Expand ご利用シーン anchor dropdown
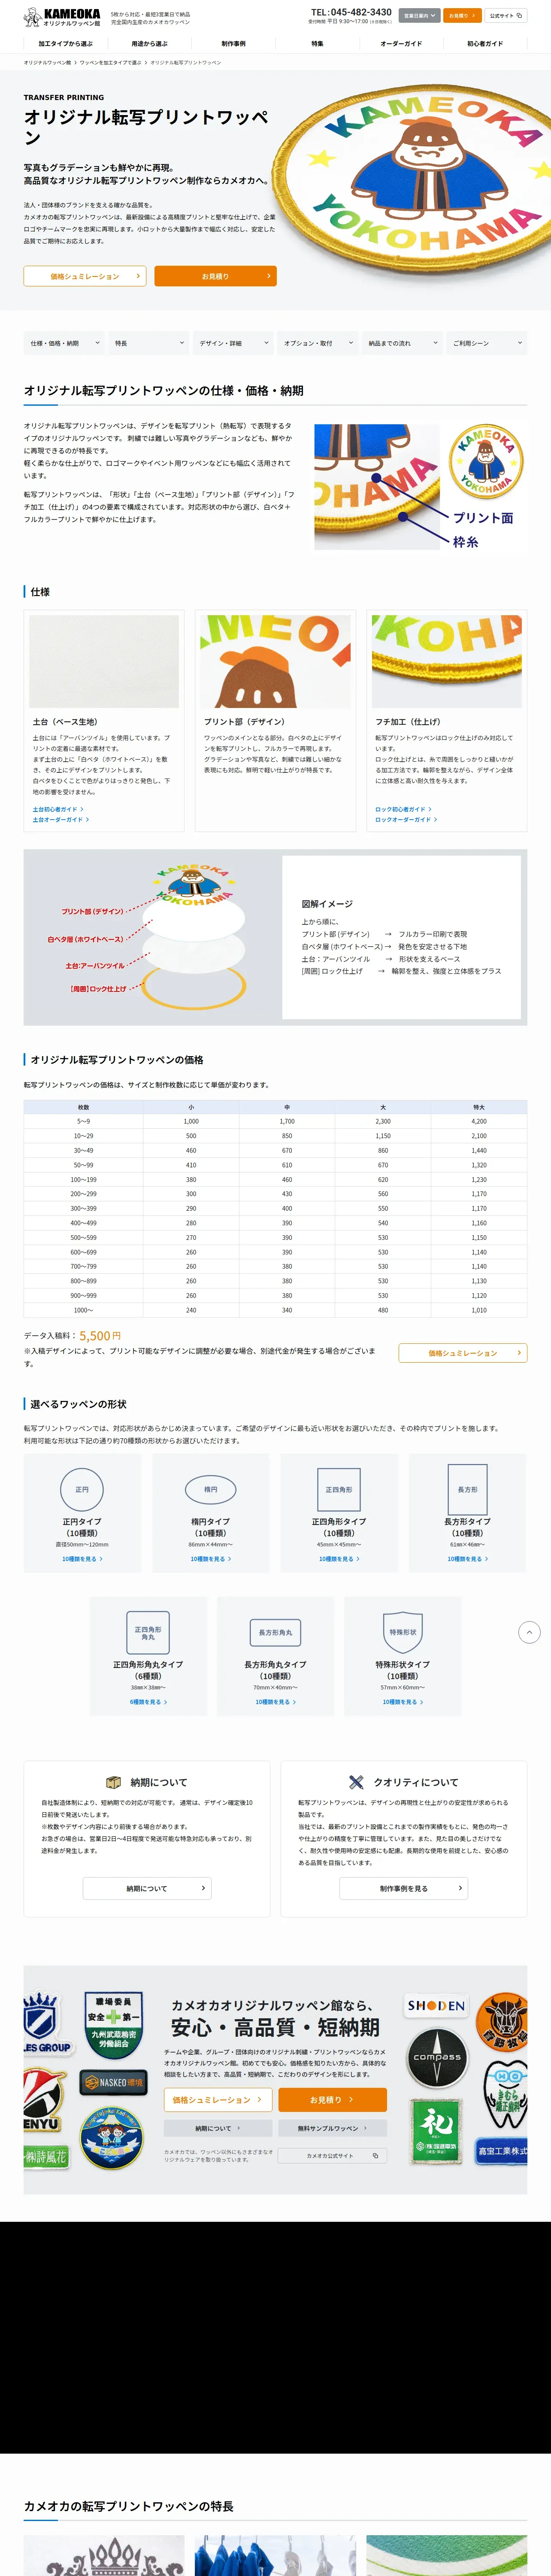The width and height of the screenshot is (551, 2576). pyautogui.click(x=487, y=343)
